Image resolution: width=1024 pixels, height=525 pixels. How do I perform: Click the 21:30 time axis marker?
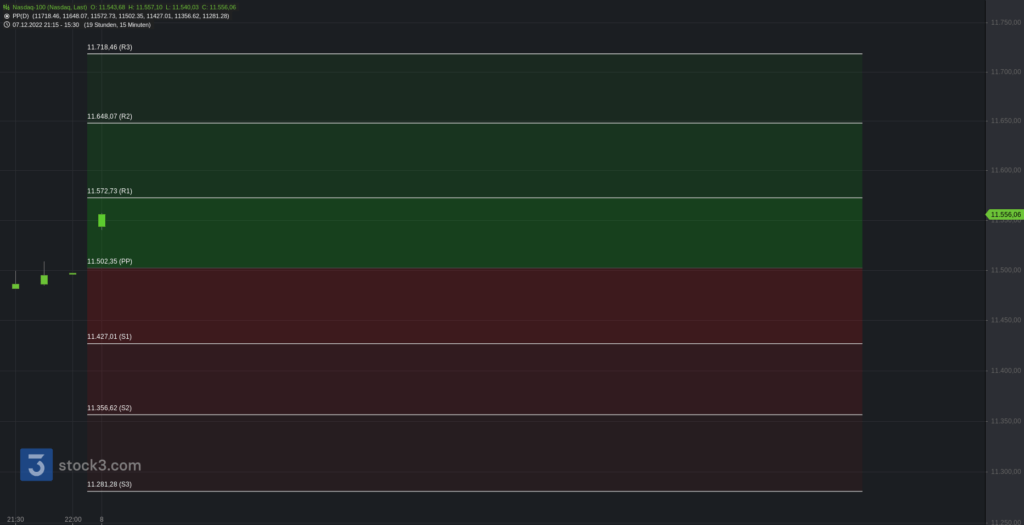(15, 519)
